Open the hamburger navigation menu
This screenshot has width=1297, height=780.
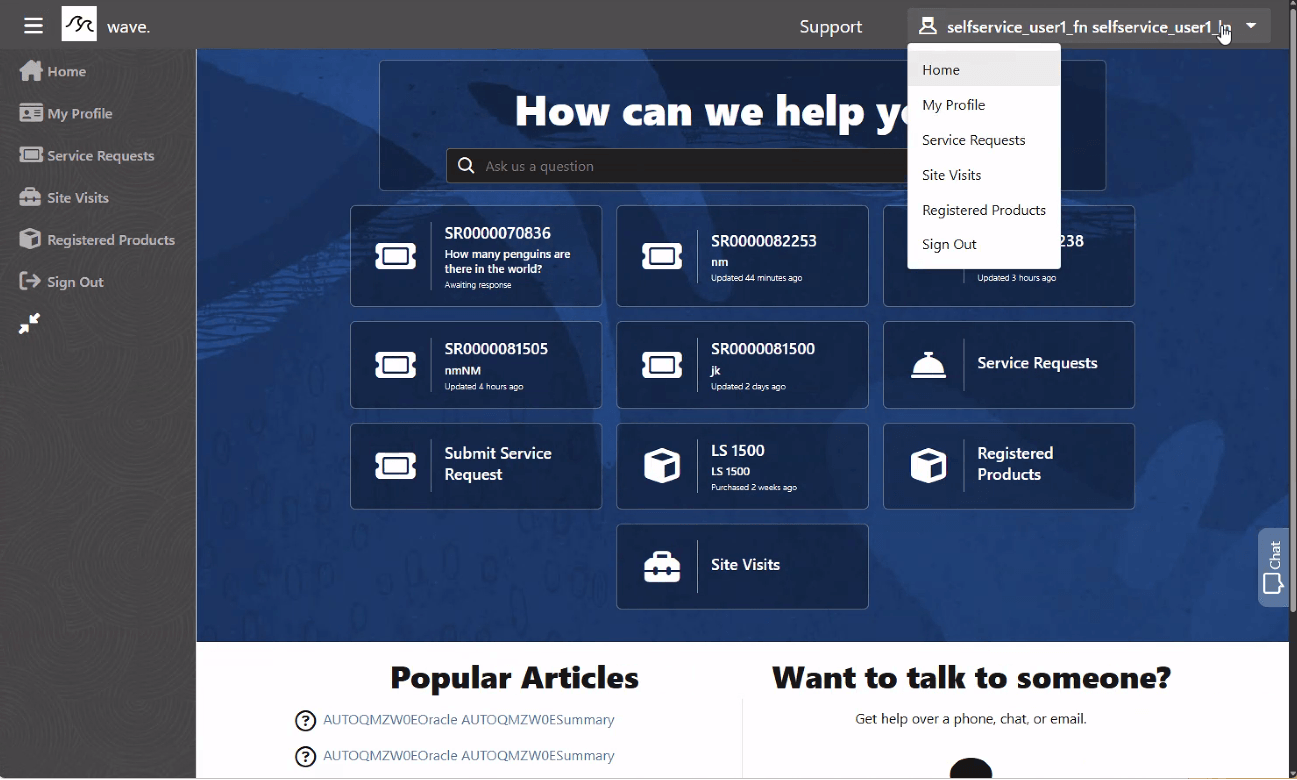[x=32, y=25]
